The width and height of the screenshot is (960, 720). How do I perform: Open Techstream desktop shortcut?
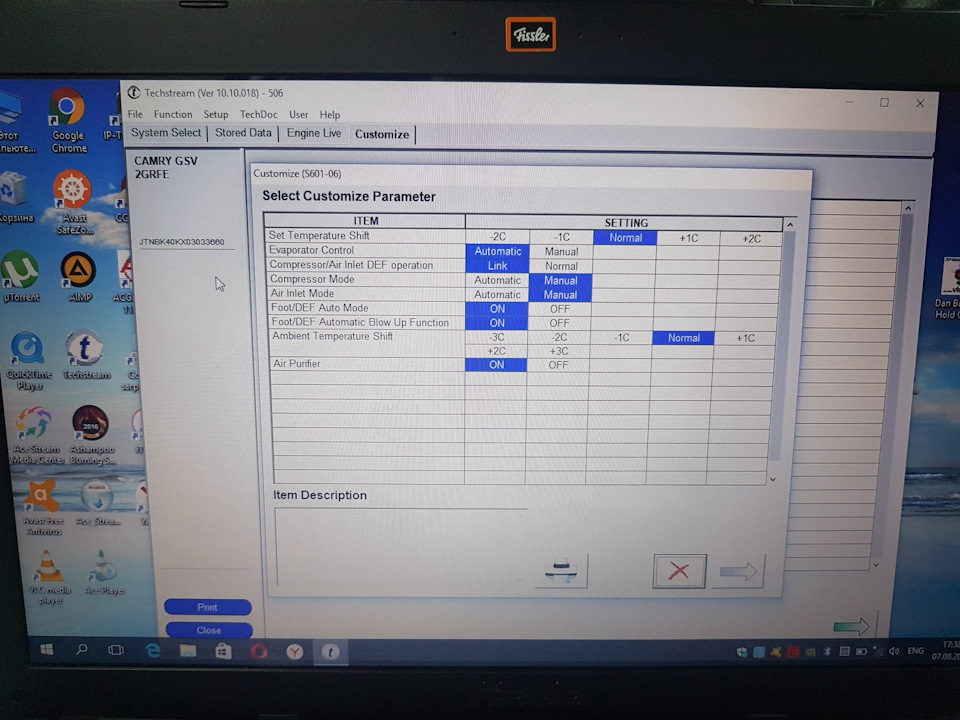click(85, 354)
